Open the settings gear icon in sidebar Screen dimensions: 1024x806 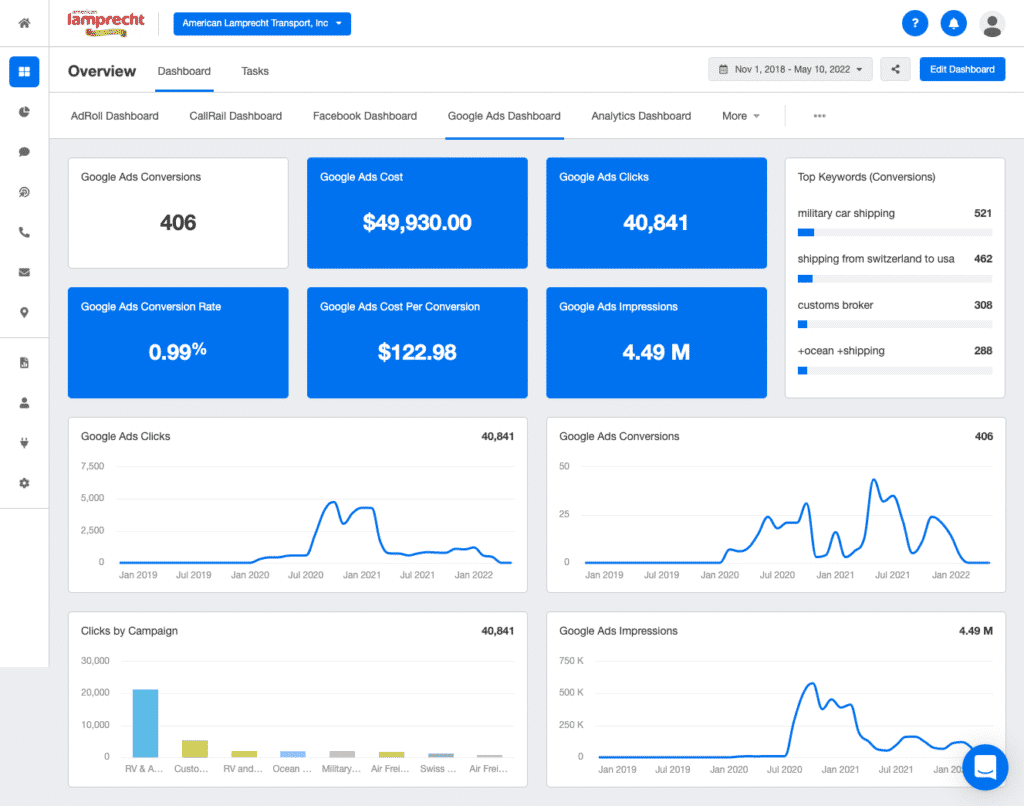24,483
